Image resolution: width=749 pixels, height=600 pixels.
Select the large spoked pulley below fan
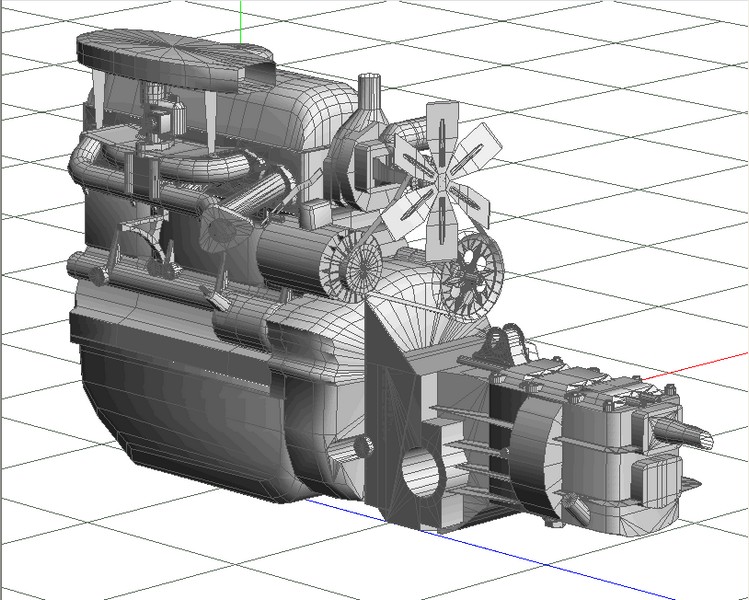[x=474, y=268]
